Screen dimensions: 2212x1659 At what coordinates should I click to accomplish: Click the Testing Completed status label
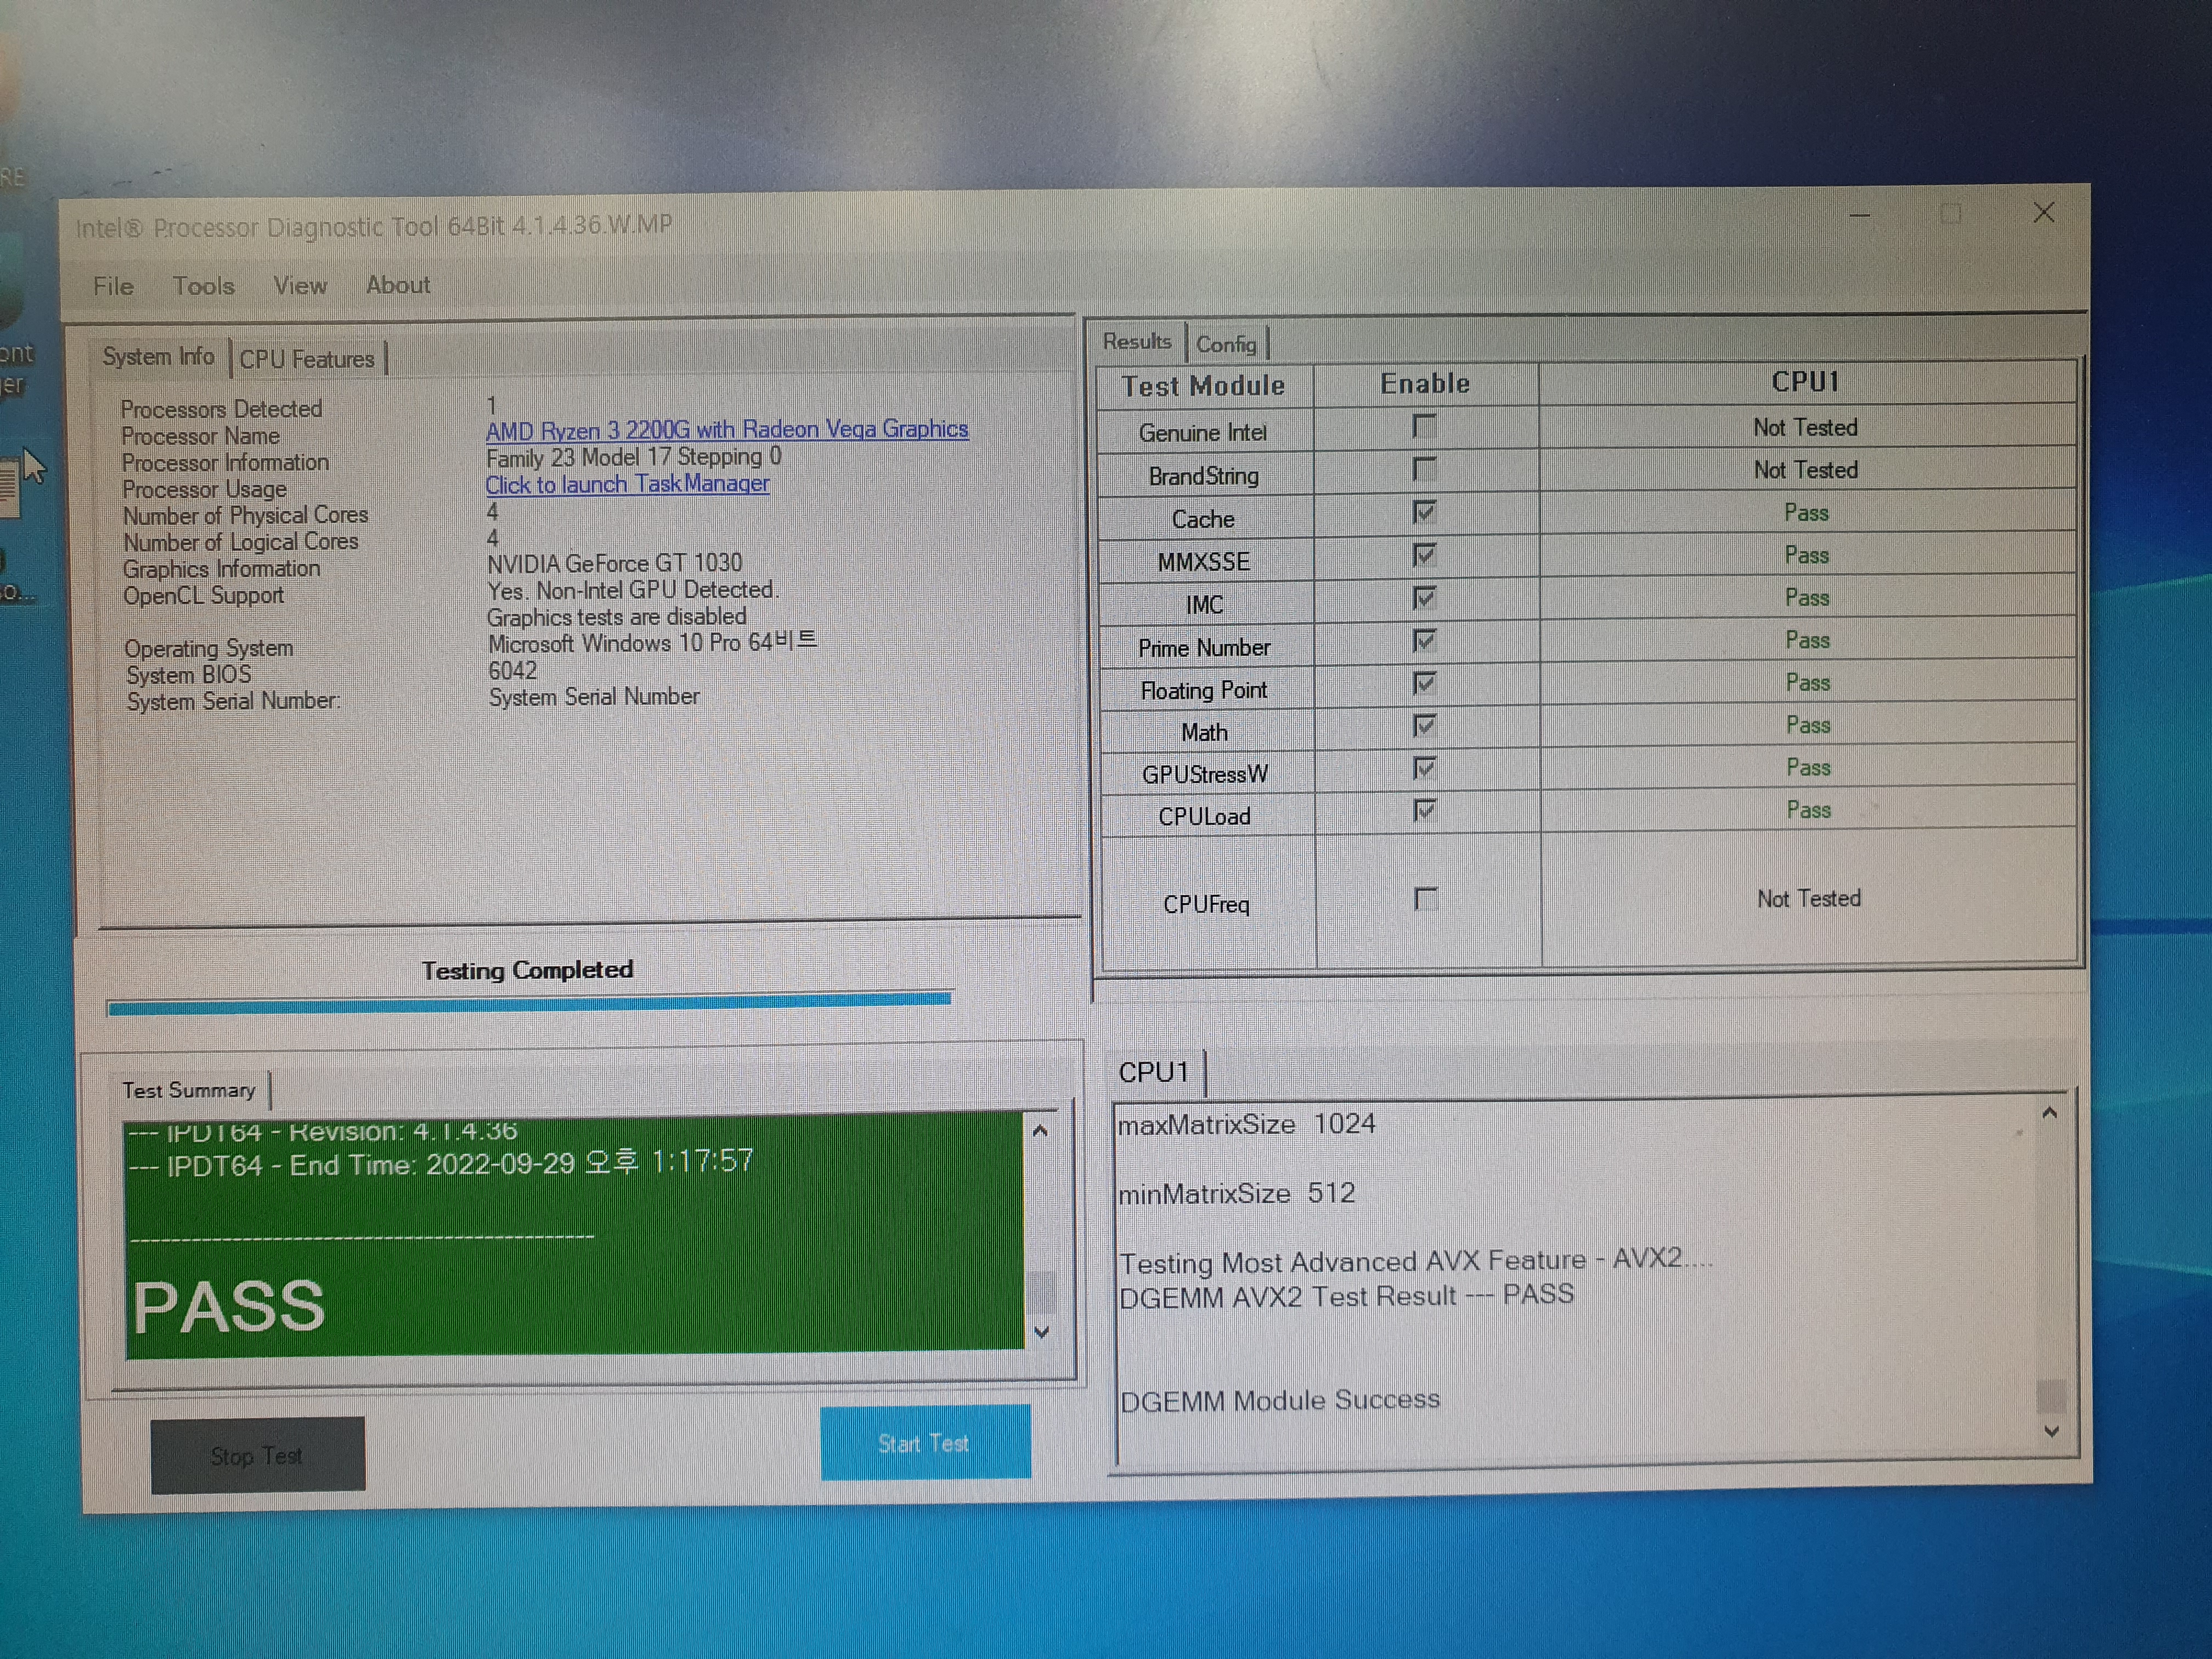tap(527, 970)
